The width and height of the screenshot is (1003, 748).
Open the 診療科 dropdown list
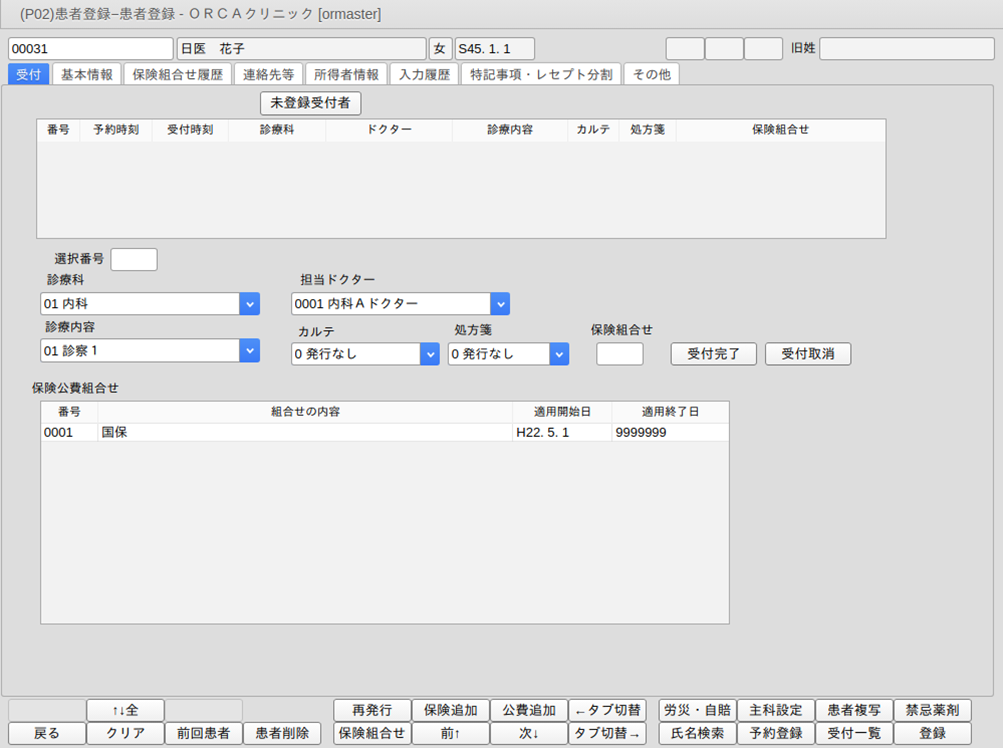249,303
